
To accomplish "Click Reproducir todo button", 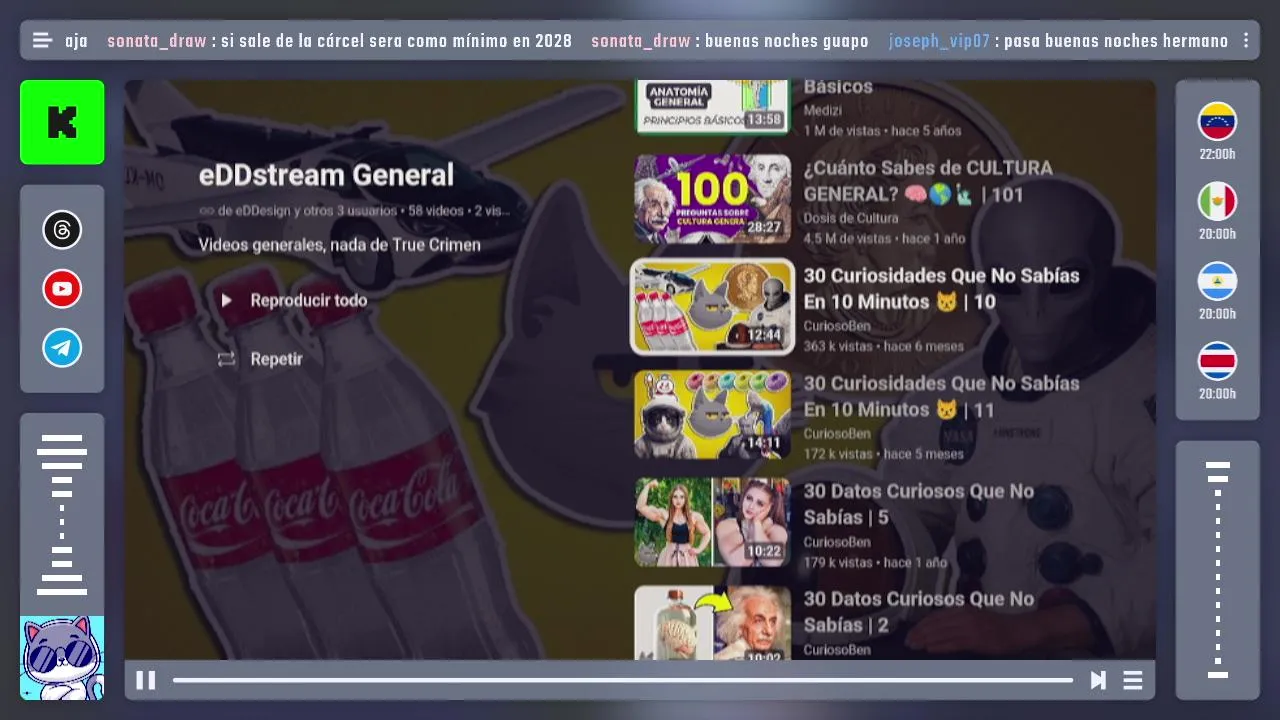I will tap(293, 300).
